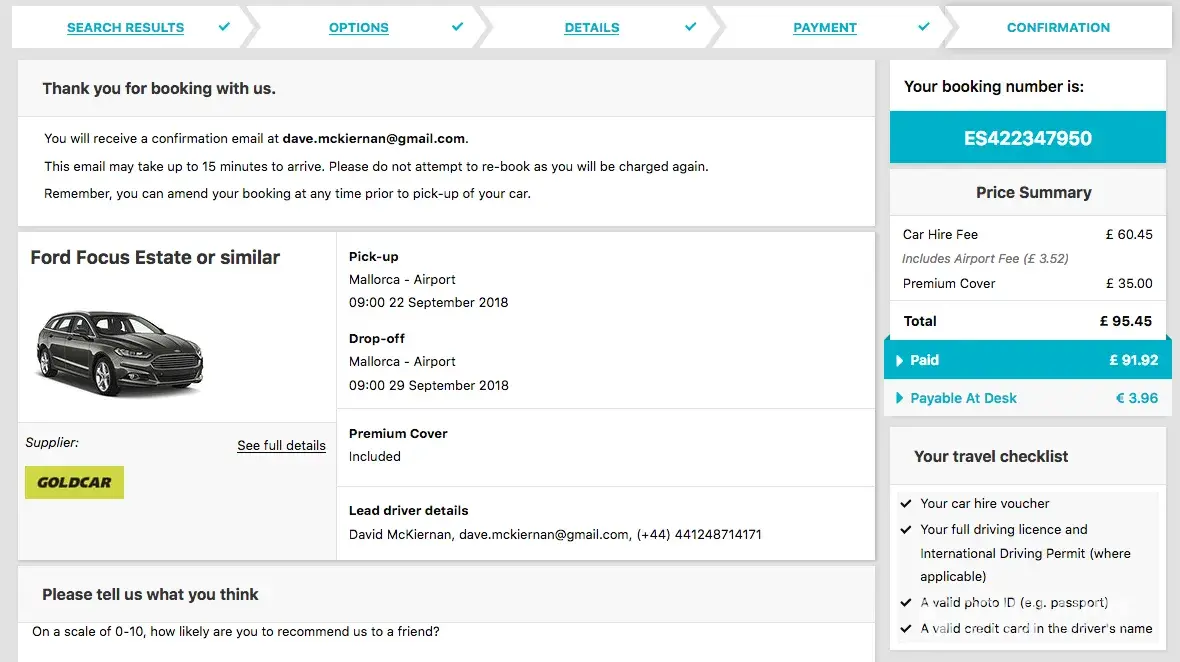1180x662 pixels.
Task: Click the tick icon beside car hire voucher
Action: 906,504
